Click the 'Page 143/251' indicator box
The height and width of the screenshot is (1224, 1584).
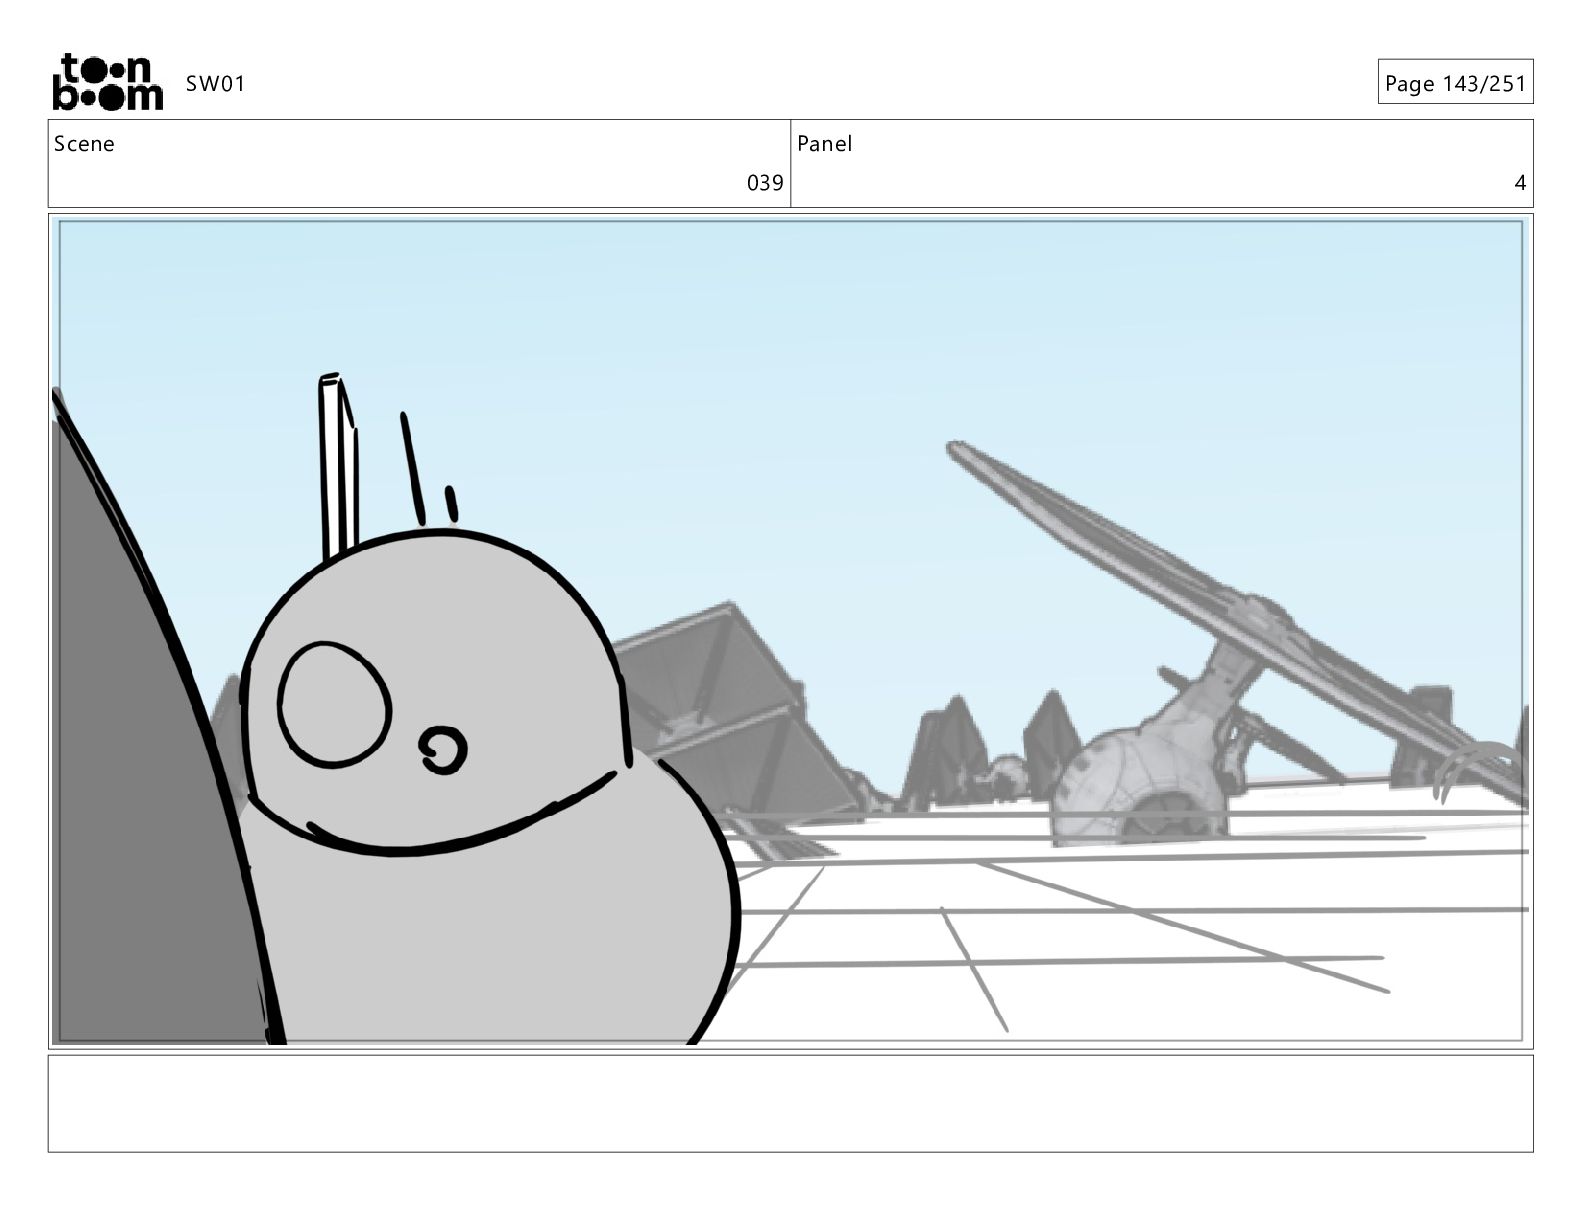1455,82
